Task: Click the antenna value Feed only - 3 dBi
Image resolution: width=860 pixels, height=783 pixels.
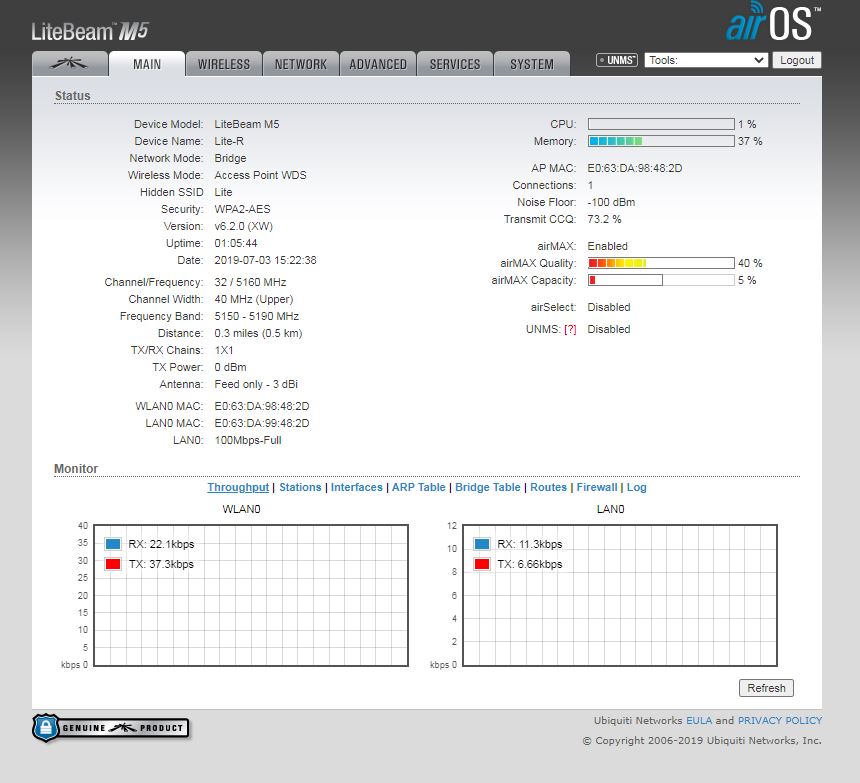Action: pyautogui.click(x=256, y=384)
